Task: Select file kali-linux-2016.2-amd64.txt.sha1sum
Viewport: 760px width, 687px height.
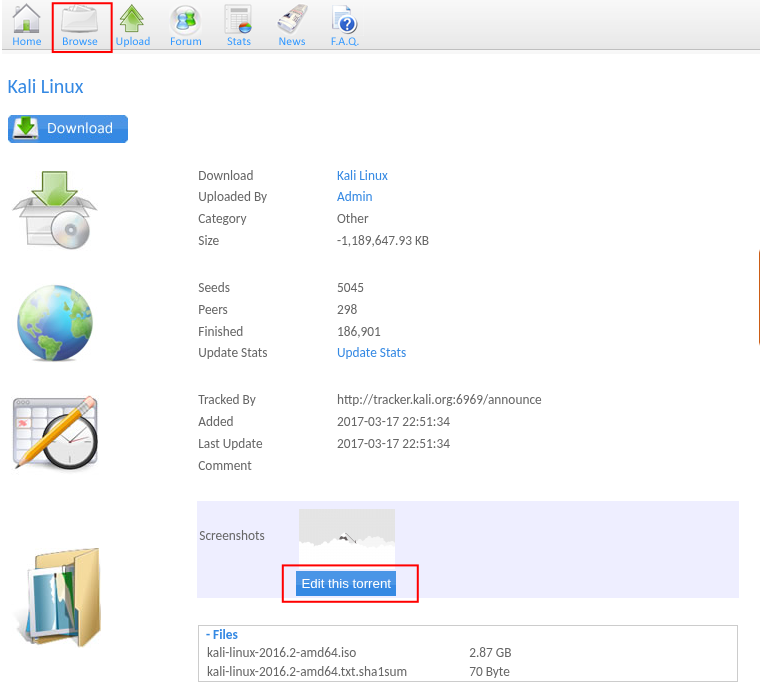Action: [x=307, y=671]
